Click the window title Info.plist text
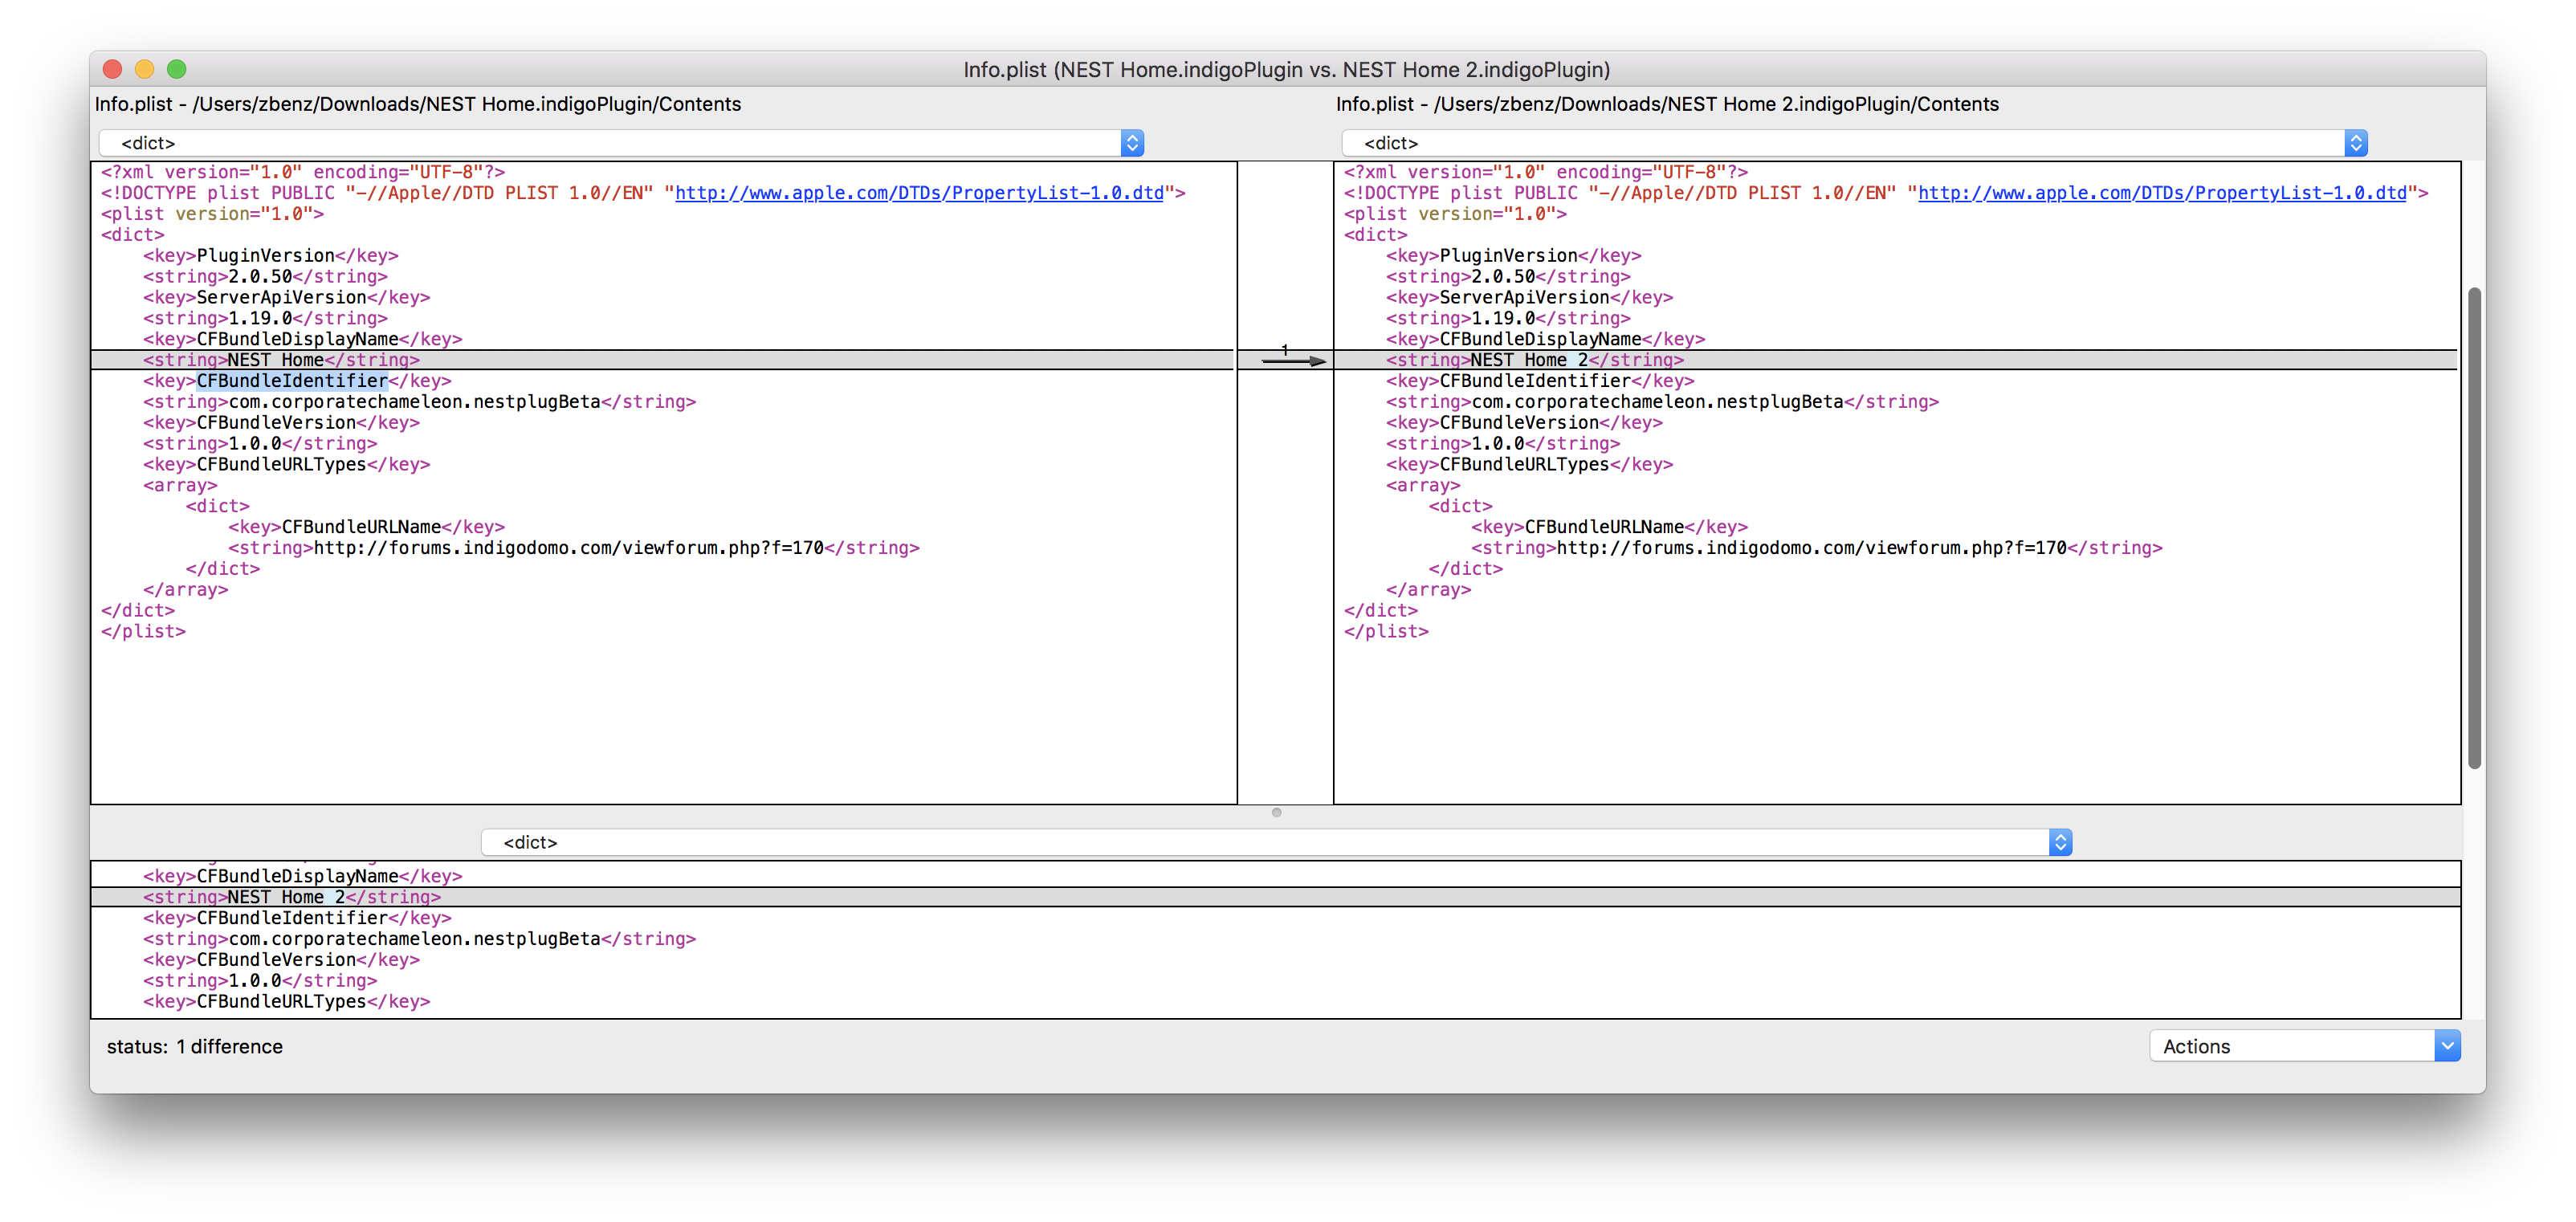This screenshot has height=1222, width=2576. tap(1286, 69)
